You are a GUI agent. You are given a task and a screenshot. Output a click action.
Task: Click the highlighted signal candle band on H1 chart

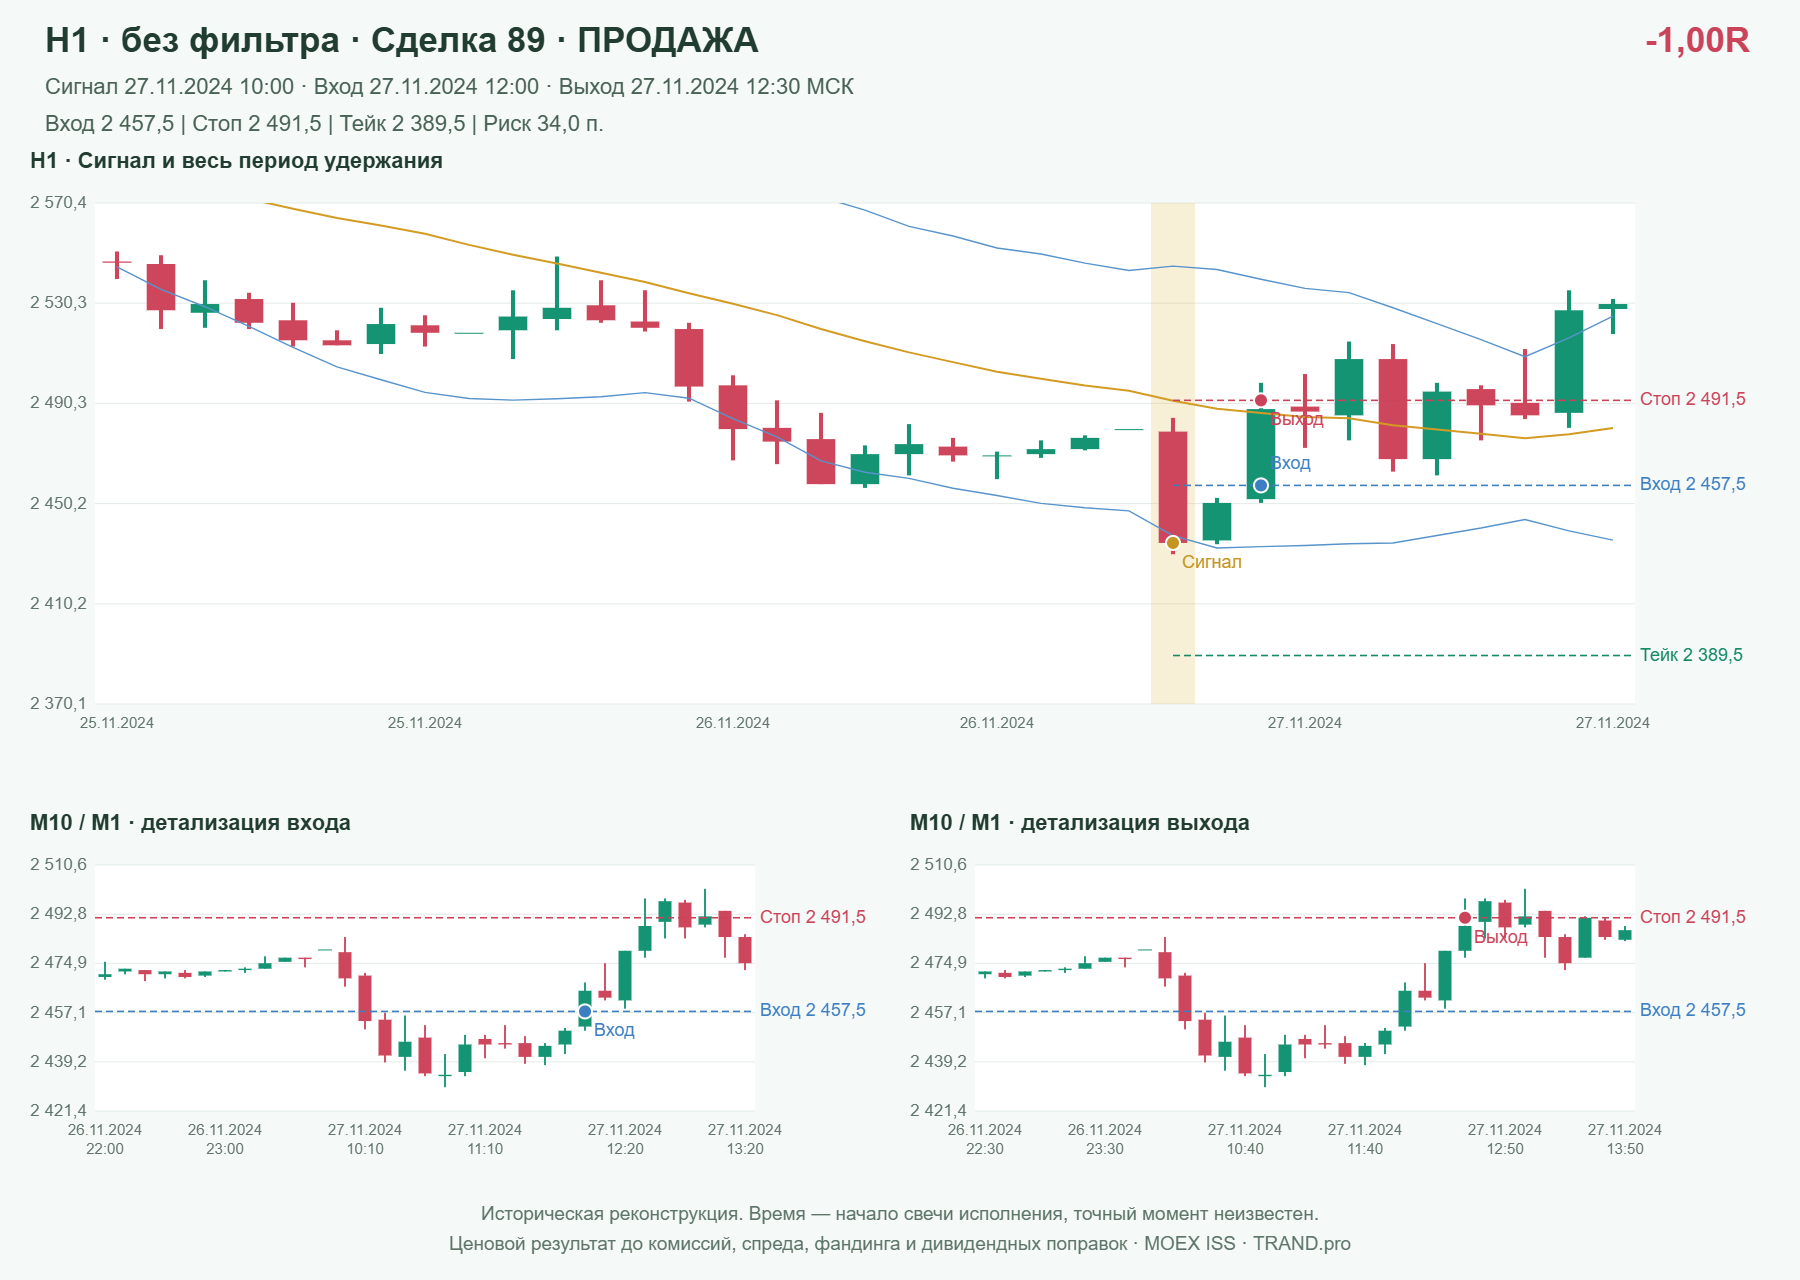point(1173,453)
